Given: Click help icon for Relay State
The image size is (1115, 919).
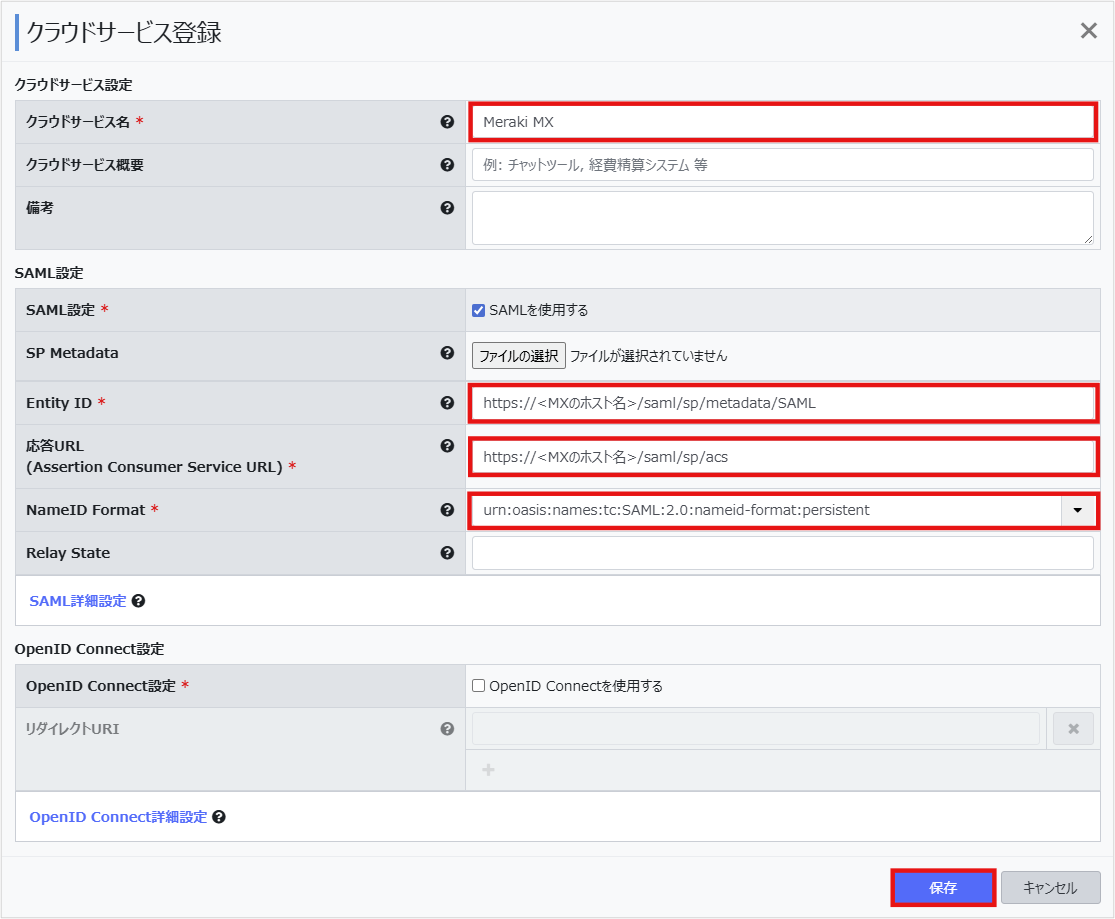Looking at the screenshot, I should pyautogui.click(x=447, y=553).
